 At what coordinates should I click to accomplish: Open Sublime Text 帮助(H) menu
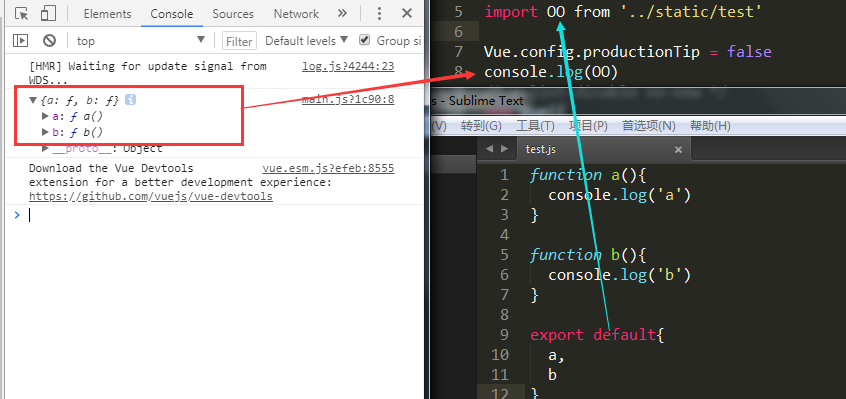[710, 126]
